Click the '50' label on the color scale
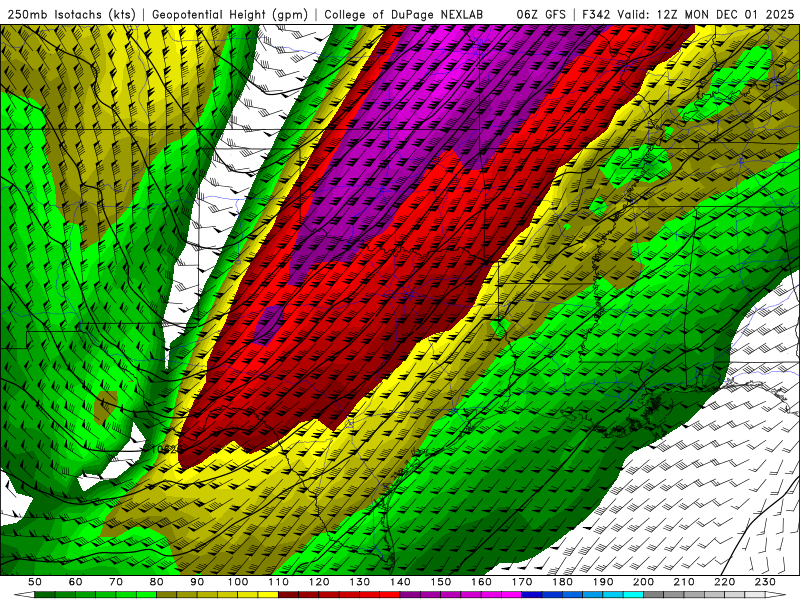Viewport: 800px width, 600px height. pos(35,582)
